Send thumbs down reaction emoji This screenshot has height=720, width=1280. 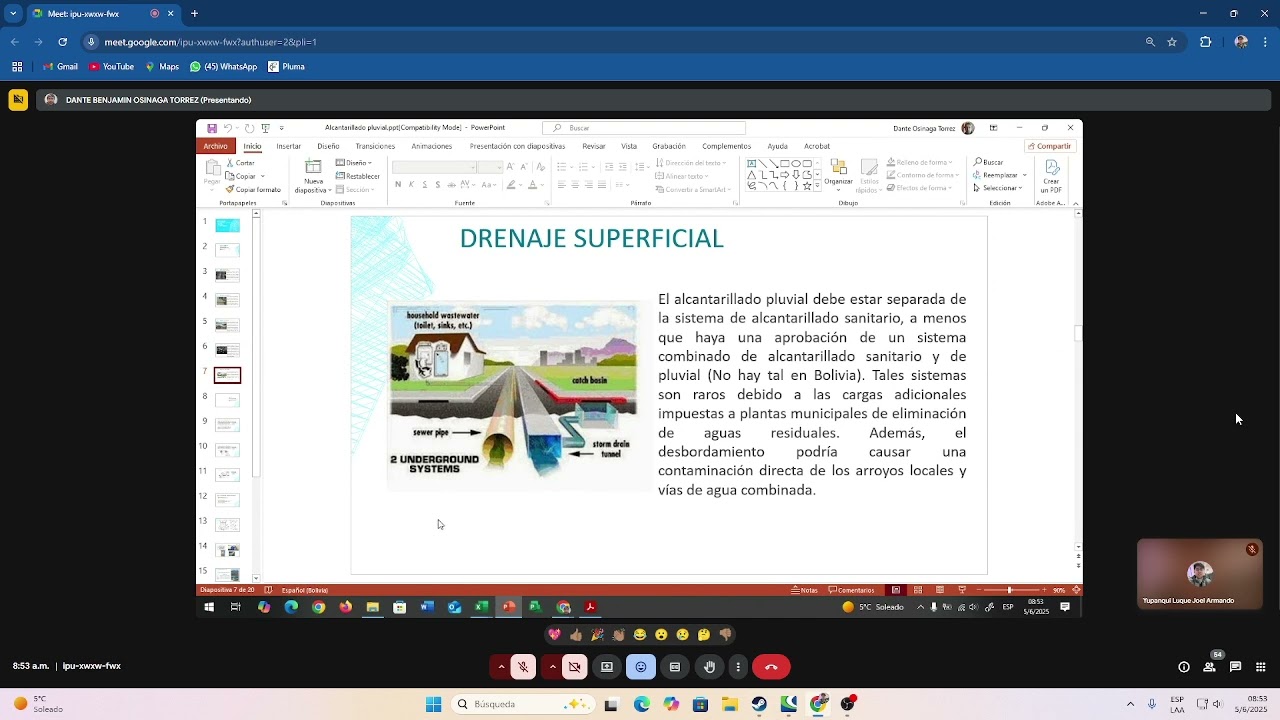(x=726, y=635)
